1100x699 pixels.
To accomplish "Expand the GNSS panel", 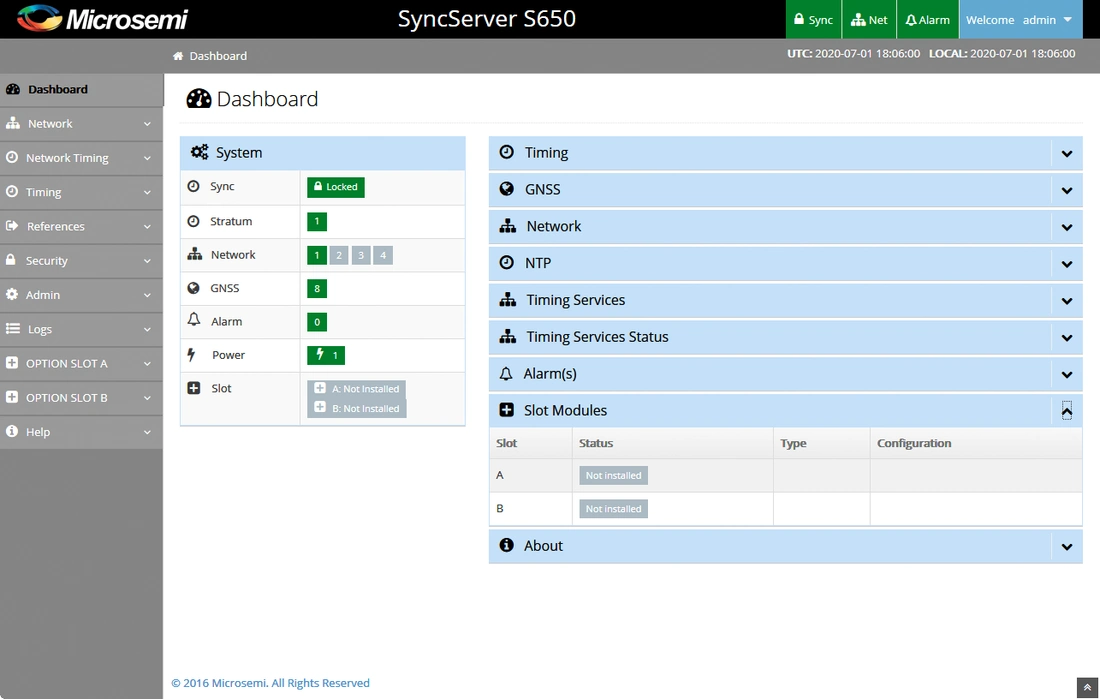I will tap(1066, 190).
